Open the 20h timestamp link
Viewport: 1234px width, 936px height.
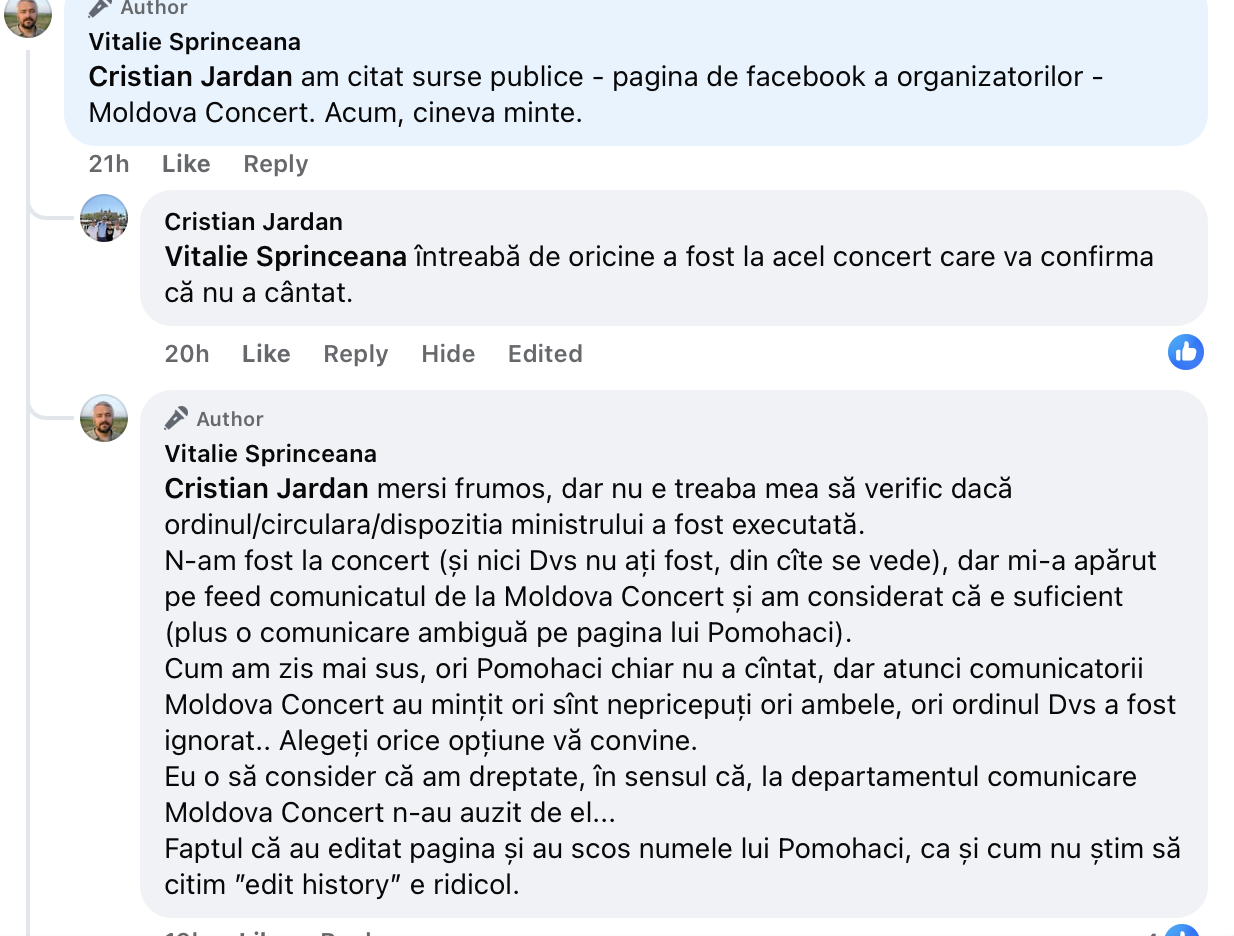[x=187, y=354]
